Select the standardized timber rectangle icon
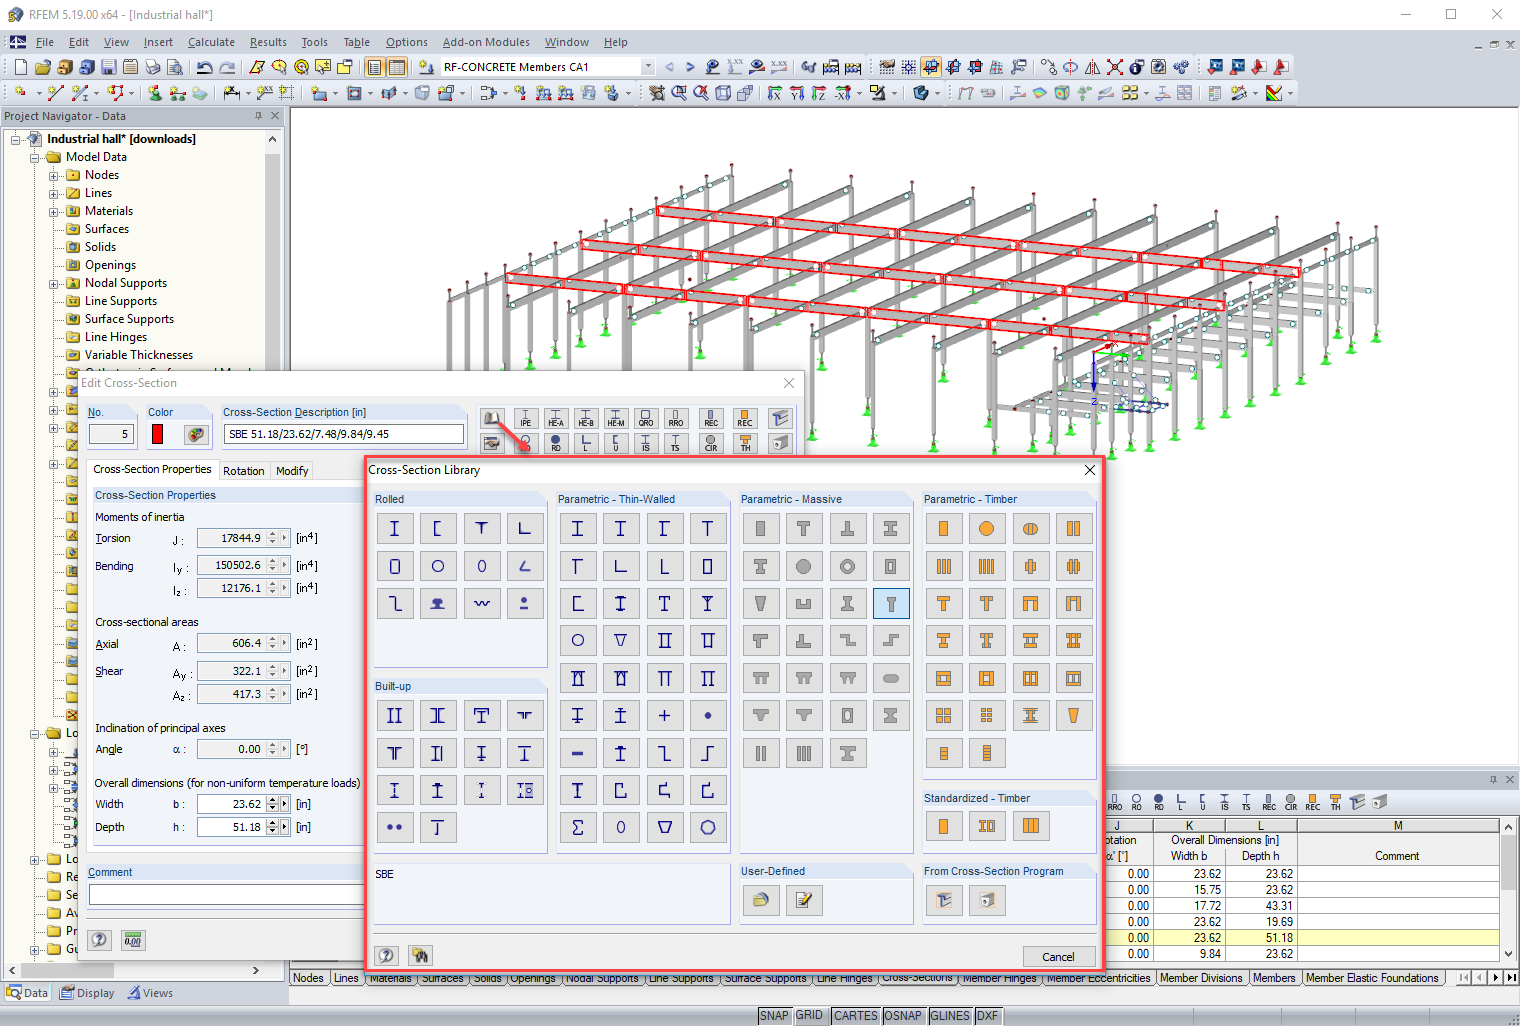 point(943,826)
